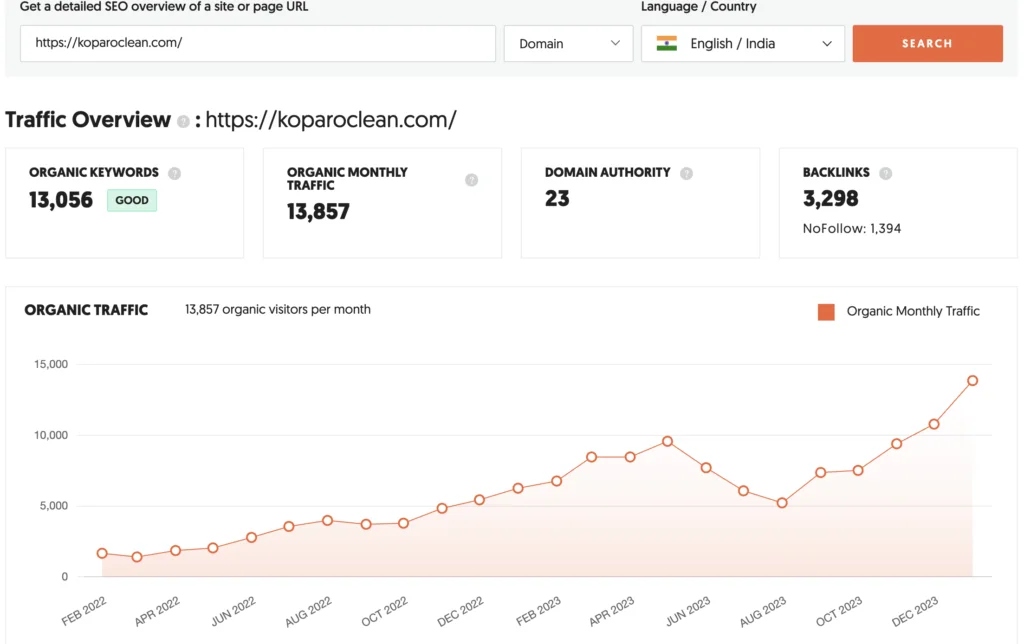
Task: Click the 3,298 backlinks value
Action: point(830,199)
